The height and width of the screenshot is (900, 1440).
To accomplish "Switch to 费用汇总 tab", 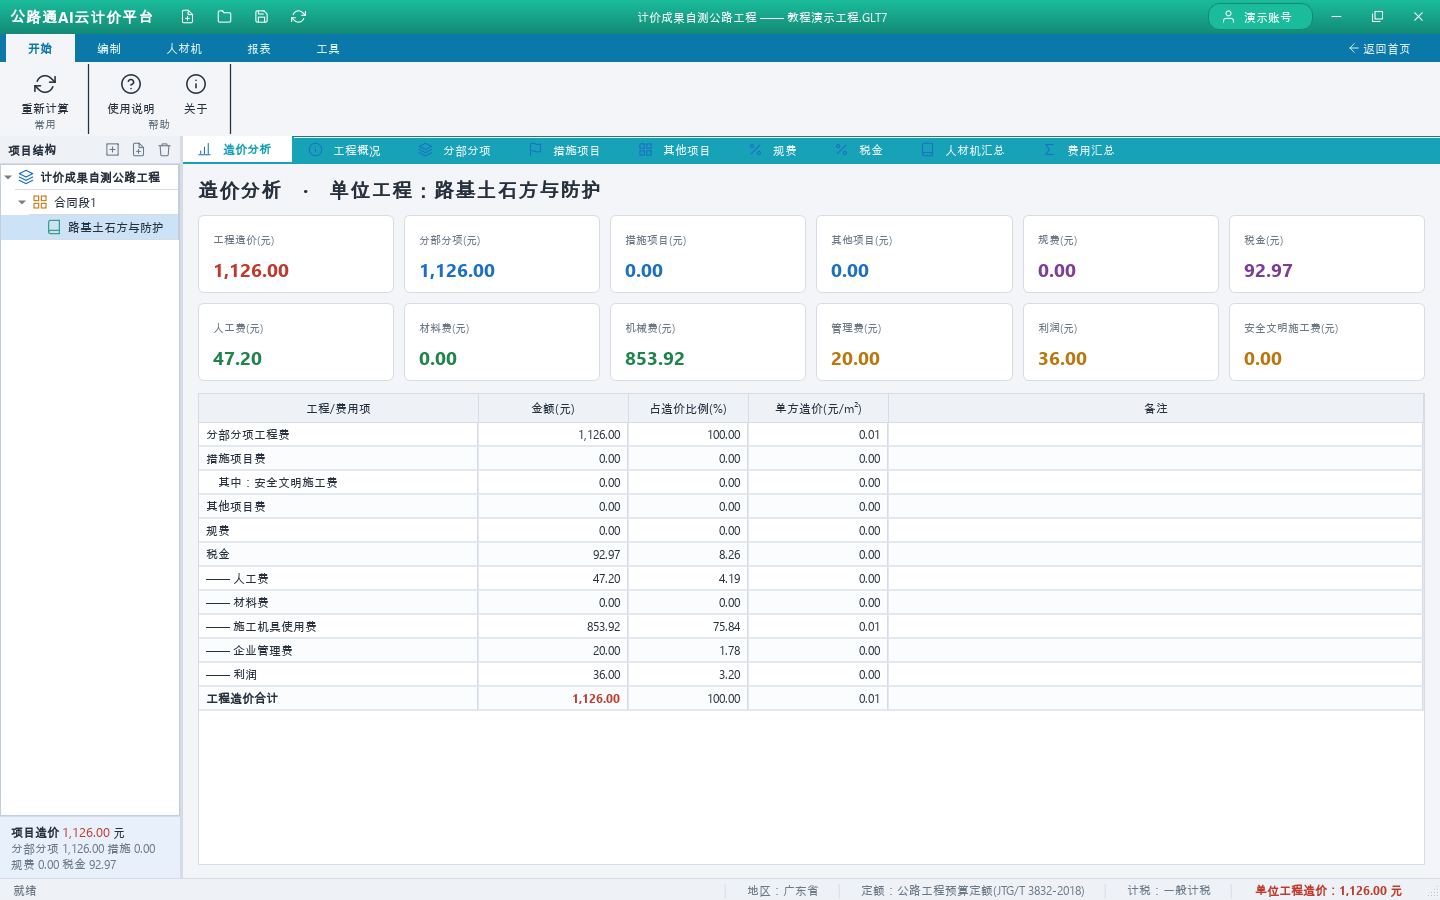I will pyautogui.click(x=1079, y=150).
